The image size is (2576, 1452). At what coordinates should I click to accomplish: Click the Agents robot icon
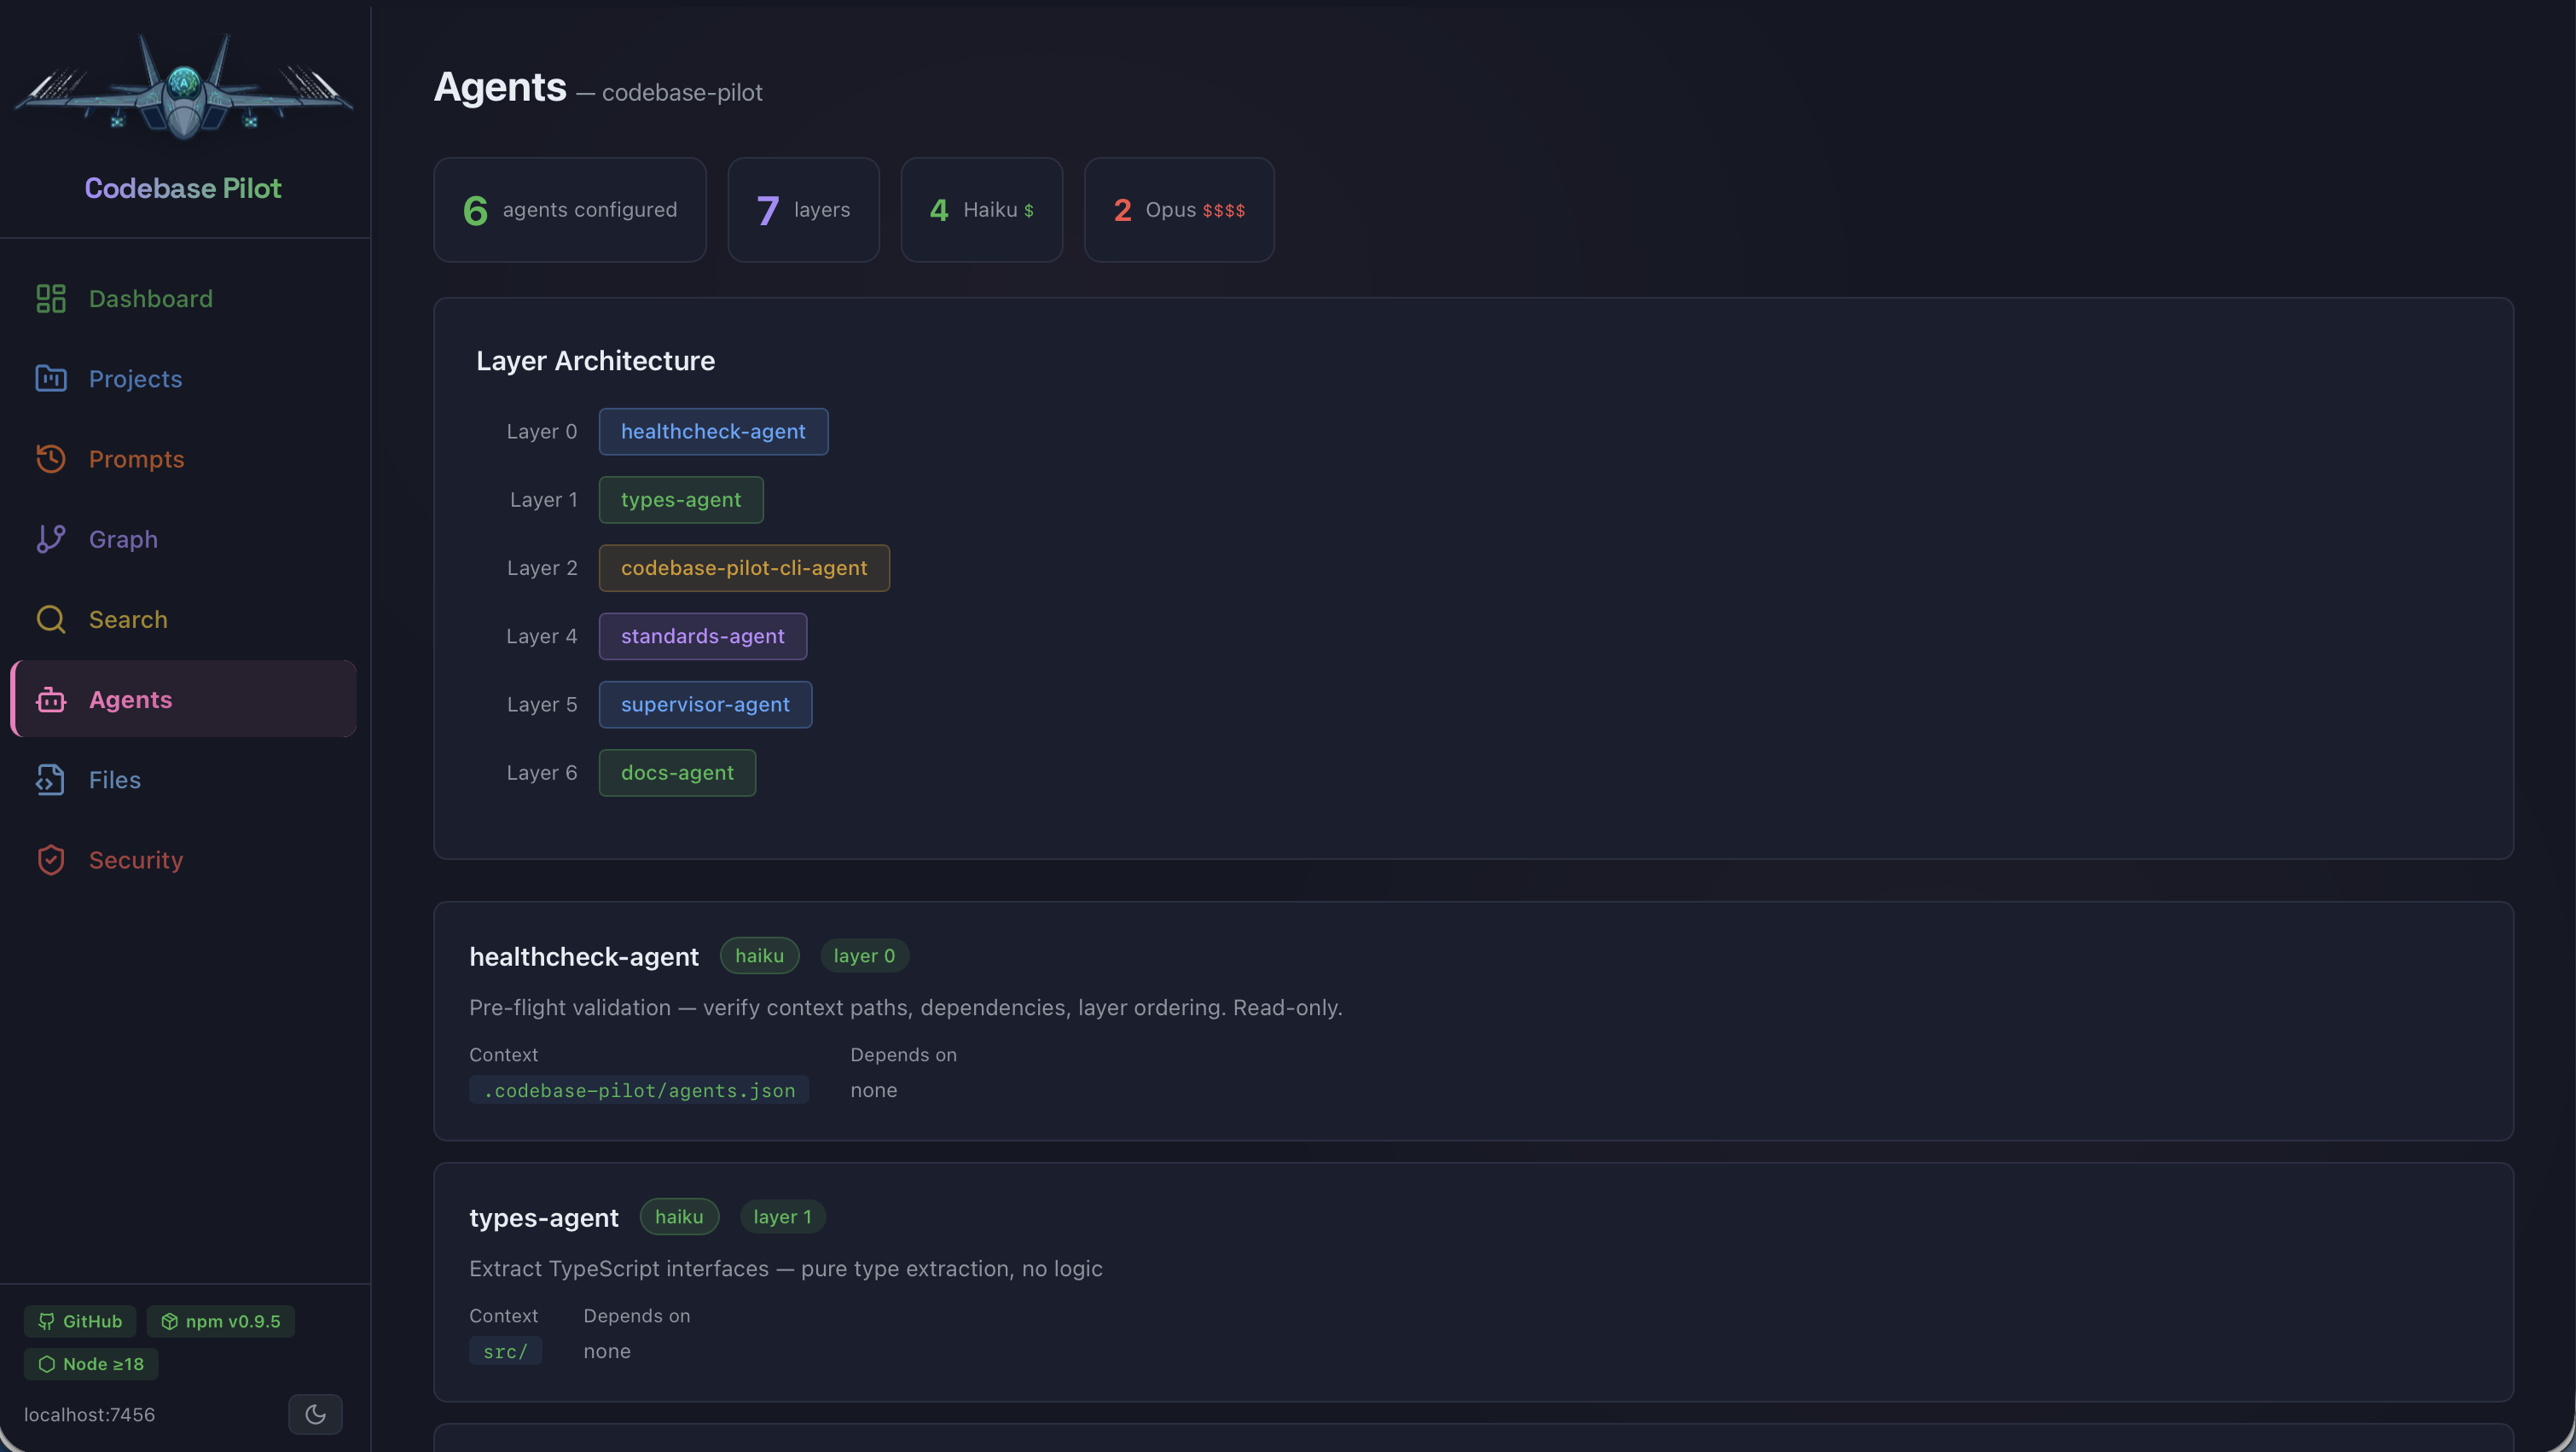[51, 699]
